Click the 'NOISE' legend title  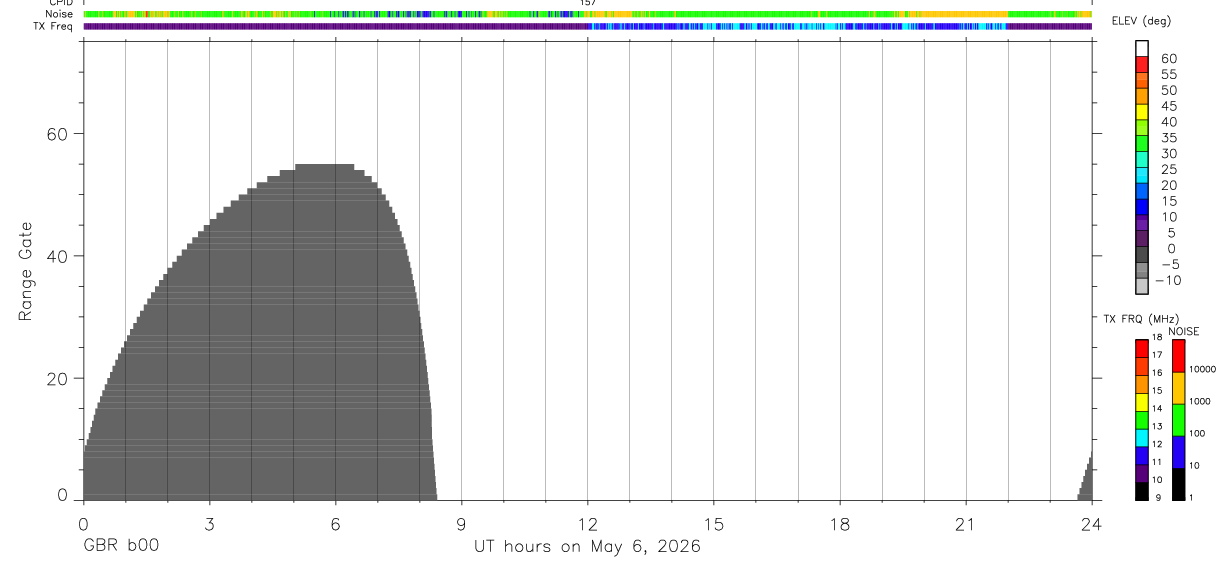pos(1183,331)
